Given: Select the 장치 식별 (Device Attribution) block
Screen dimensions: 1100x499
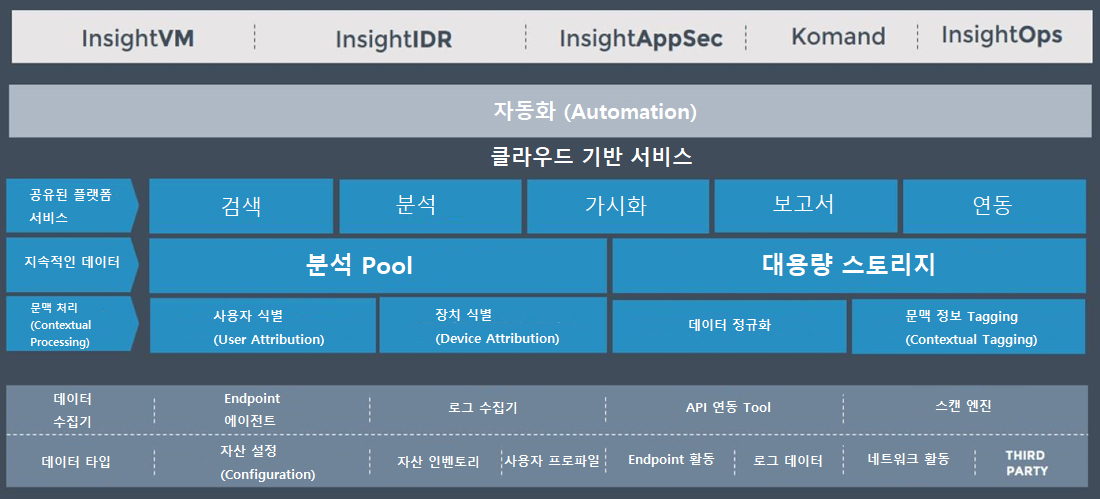Looking at the screenshot, I should pyautogui.click(x=493, y=325).
